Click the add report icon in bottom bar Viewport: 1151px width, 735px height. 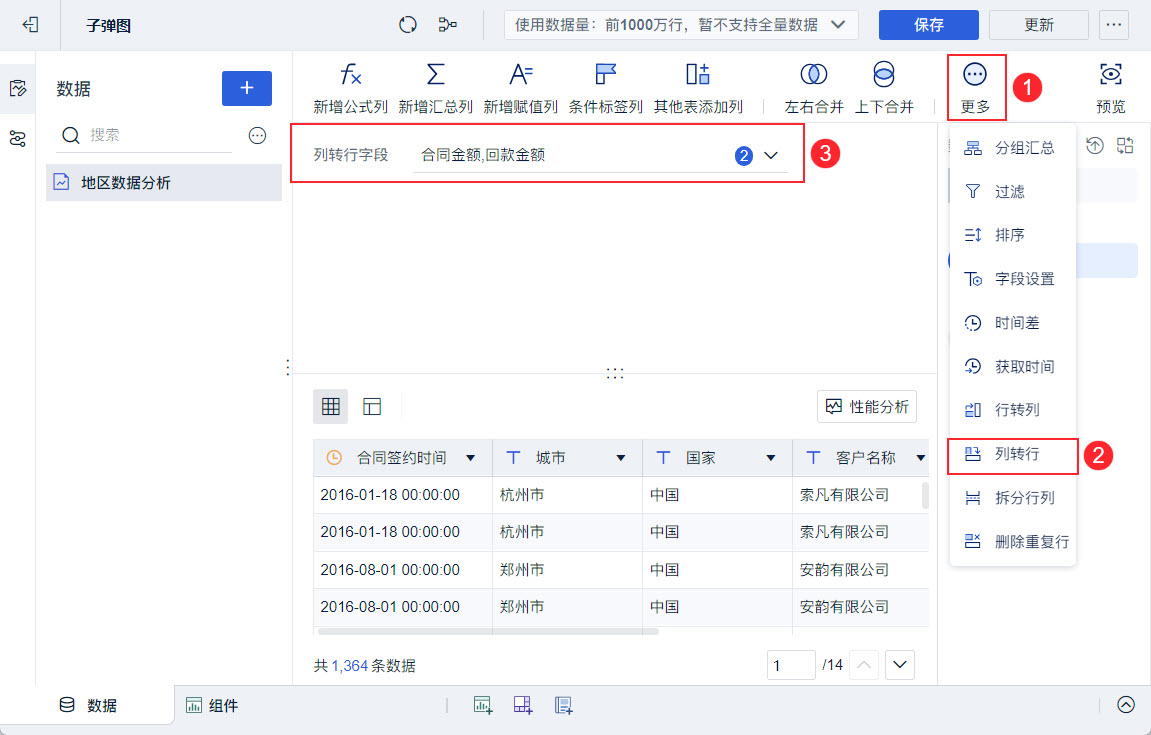563,706
